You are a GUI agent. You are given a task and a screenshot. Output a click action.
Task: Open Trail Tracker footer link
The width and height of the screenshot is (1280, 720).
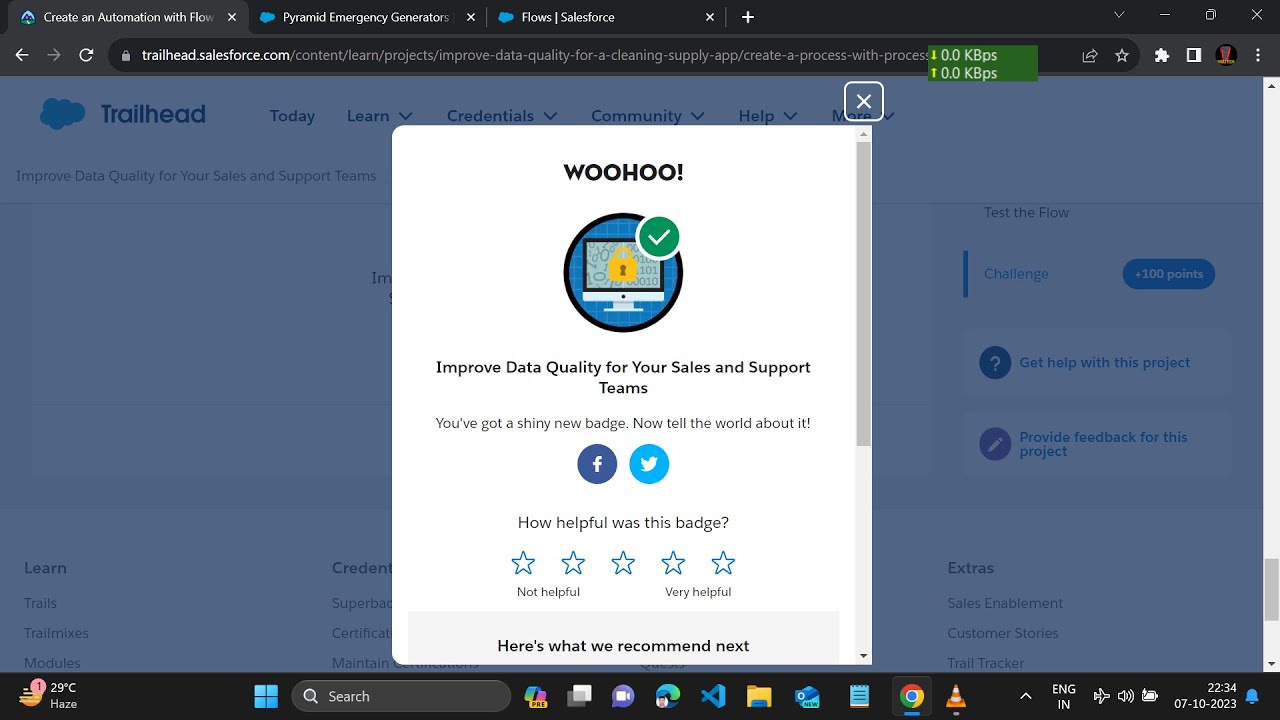(986, 663)
